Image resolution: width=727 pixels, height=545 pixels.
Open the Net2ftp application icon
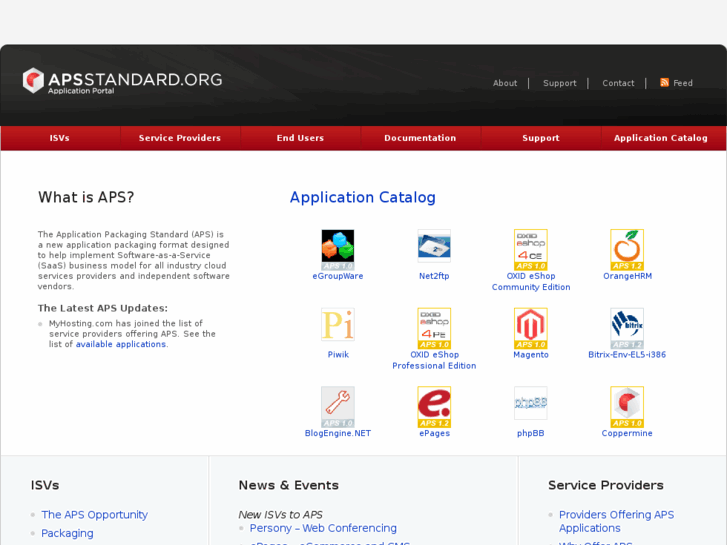click(x=434, y=246)
